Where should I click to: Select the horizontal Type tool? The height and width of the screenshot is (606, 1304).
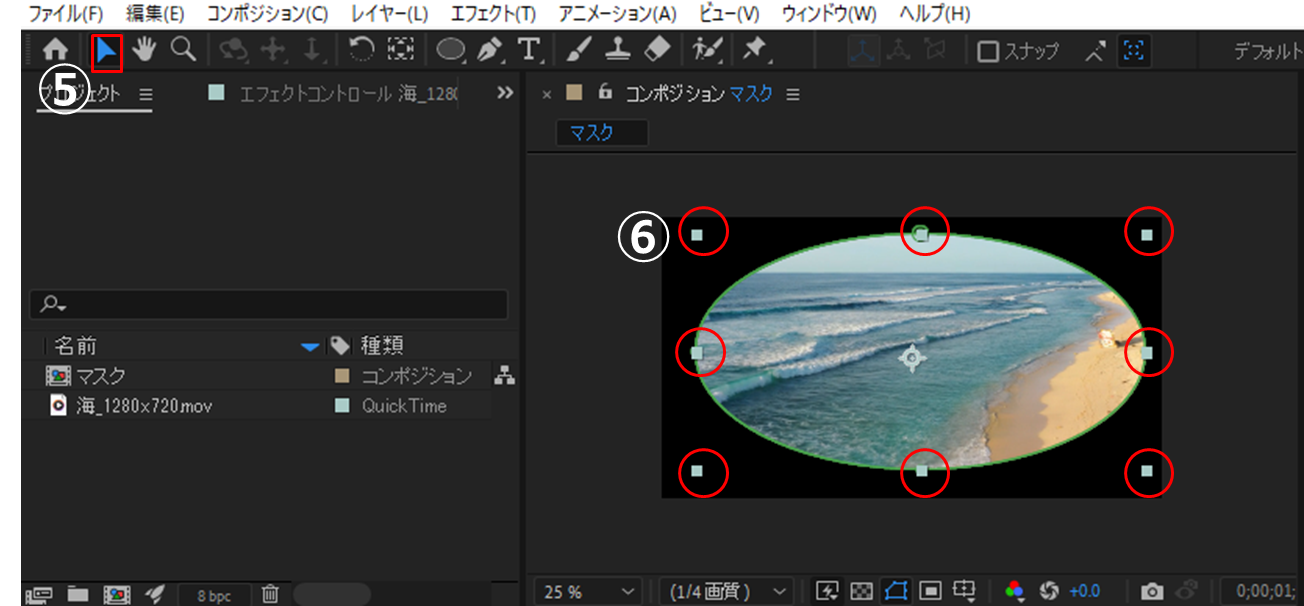point(528,50)
